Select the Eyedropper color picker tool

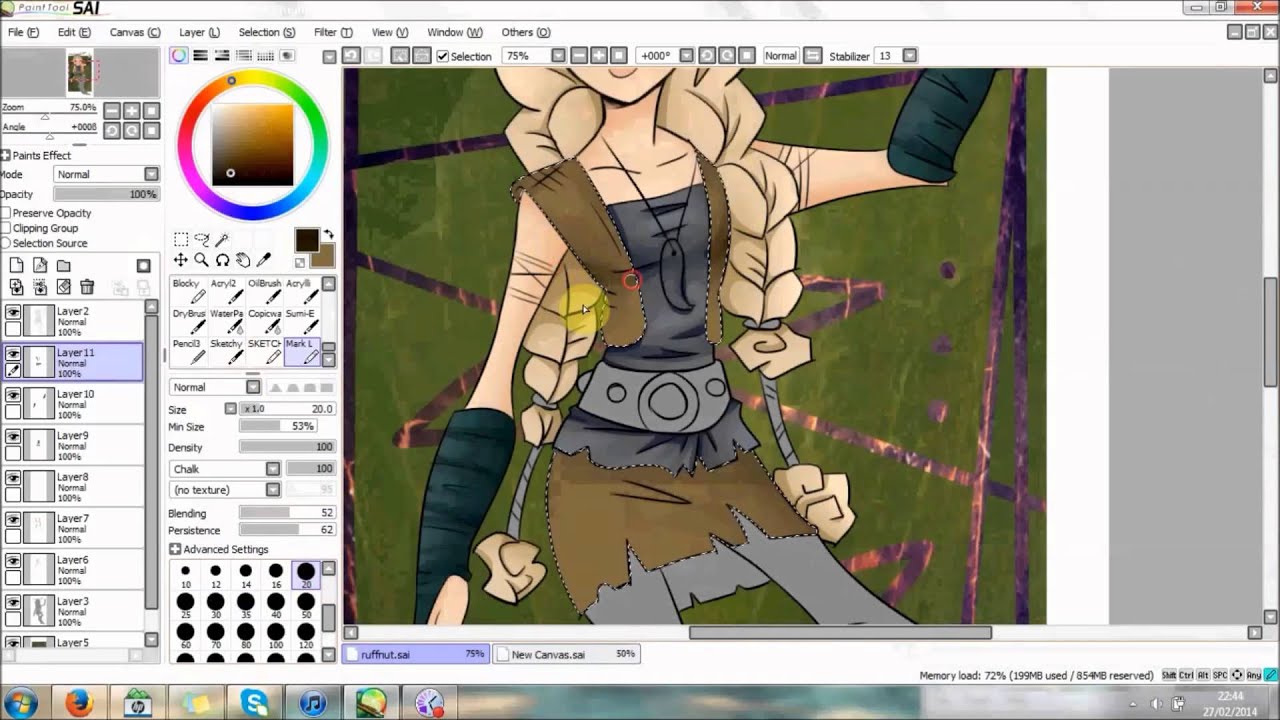(264, 260)
